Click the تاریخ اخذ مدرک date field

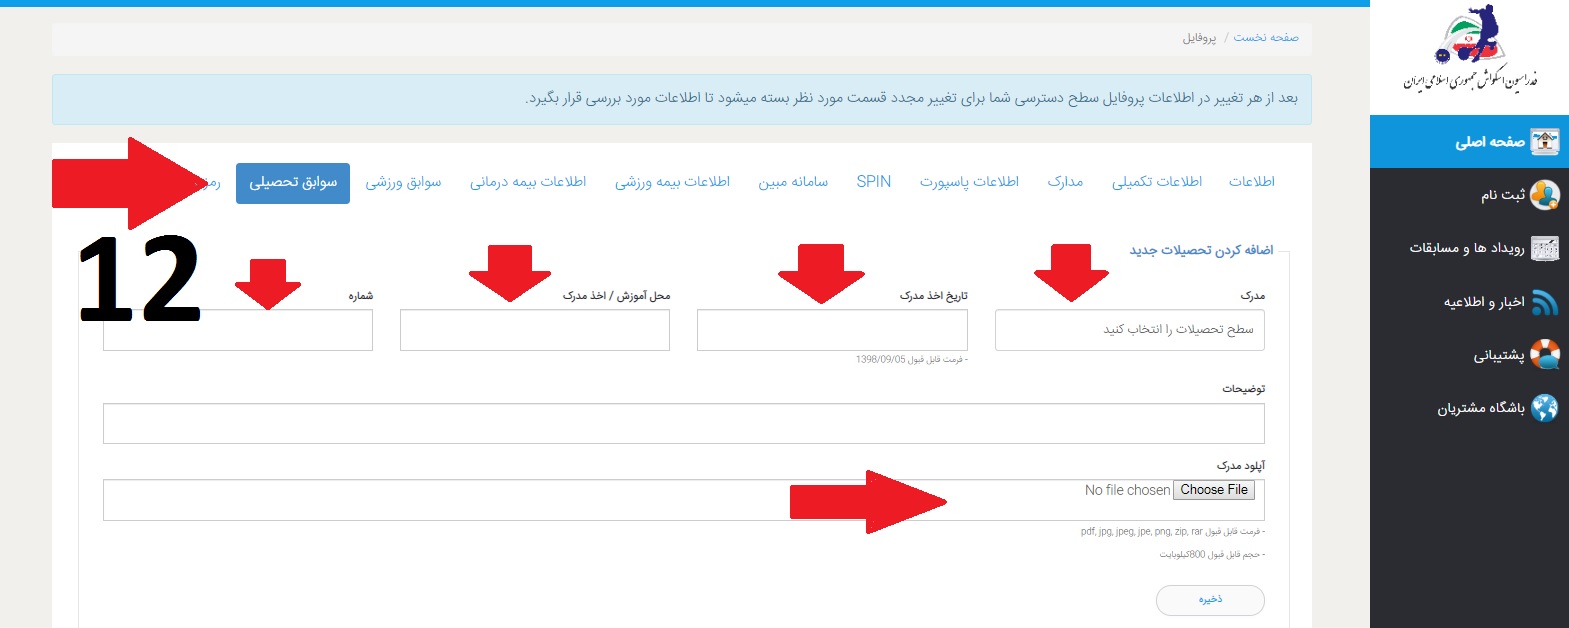(832, 330)
